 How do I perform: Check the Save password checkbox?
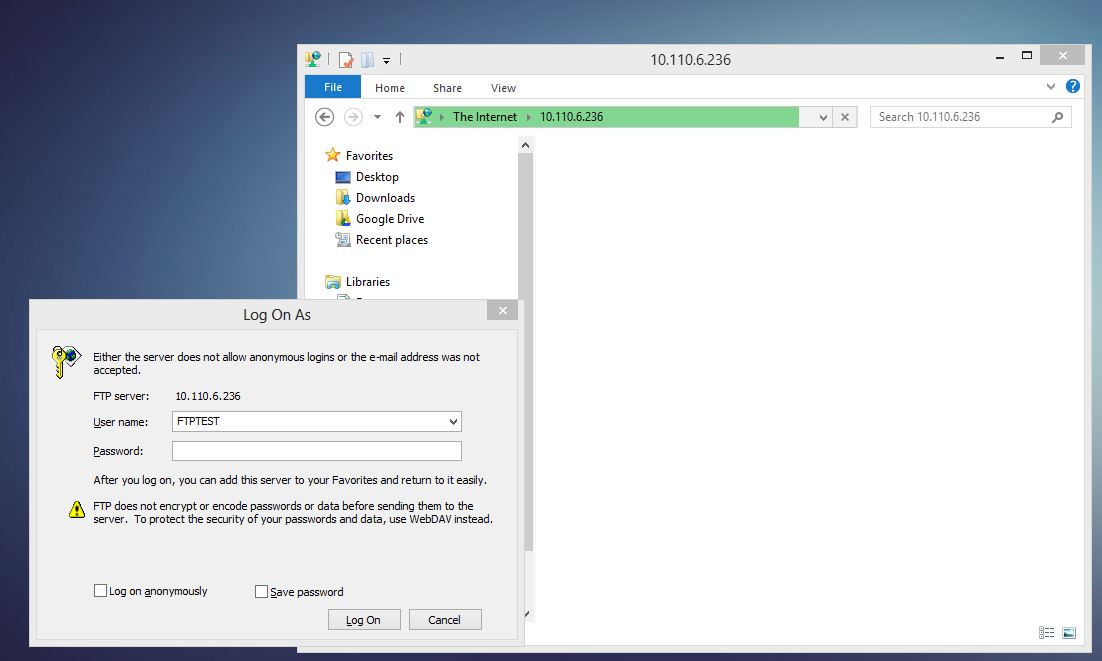pyautogui.click(x=260, y=590)
